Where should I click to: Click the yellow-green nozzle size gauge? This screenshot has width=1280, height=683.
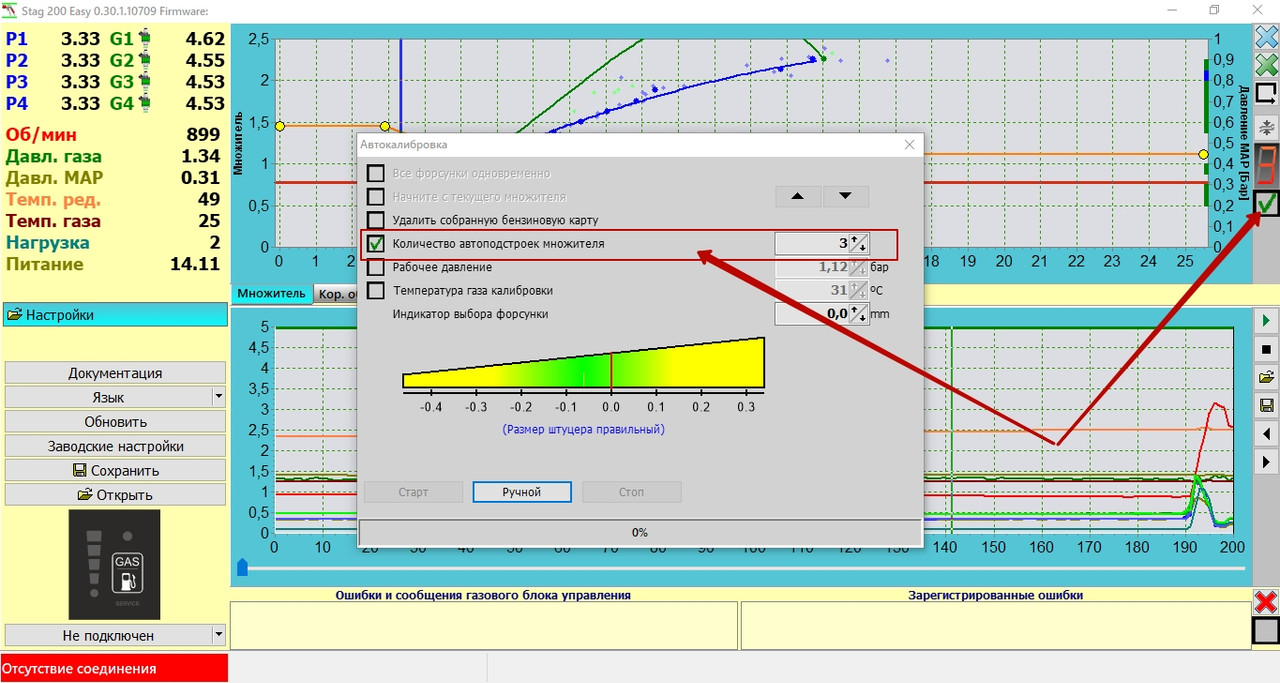click(583, 362)
